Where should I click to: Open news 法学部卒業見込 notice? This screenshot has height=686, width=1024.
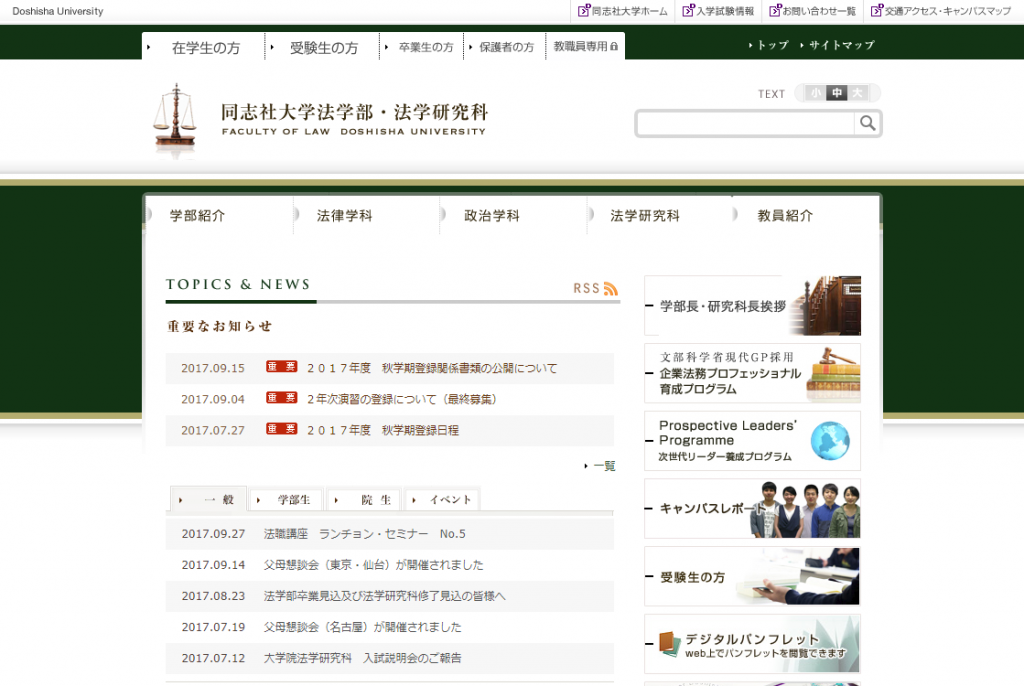[384, 596]
